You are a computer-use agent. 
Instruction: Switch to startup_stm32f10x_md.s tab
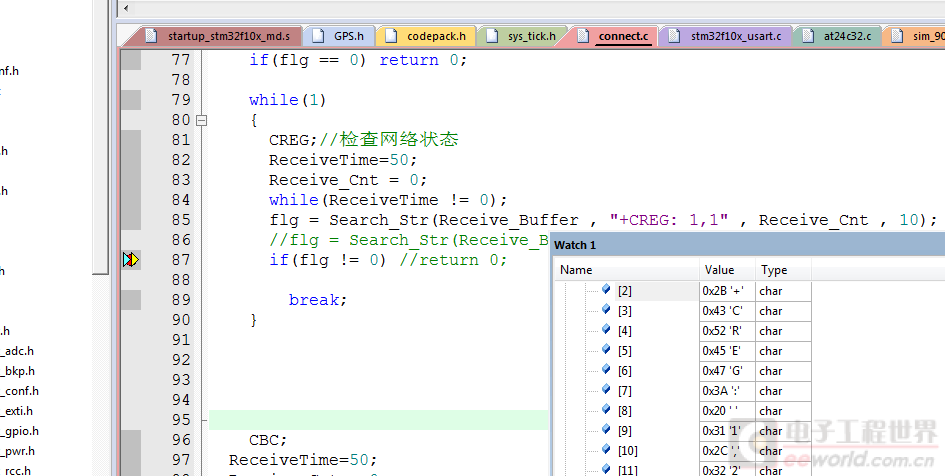(x=218, y=36)
